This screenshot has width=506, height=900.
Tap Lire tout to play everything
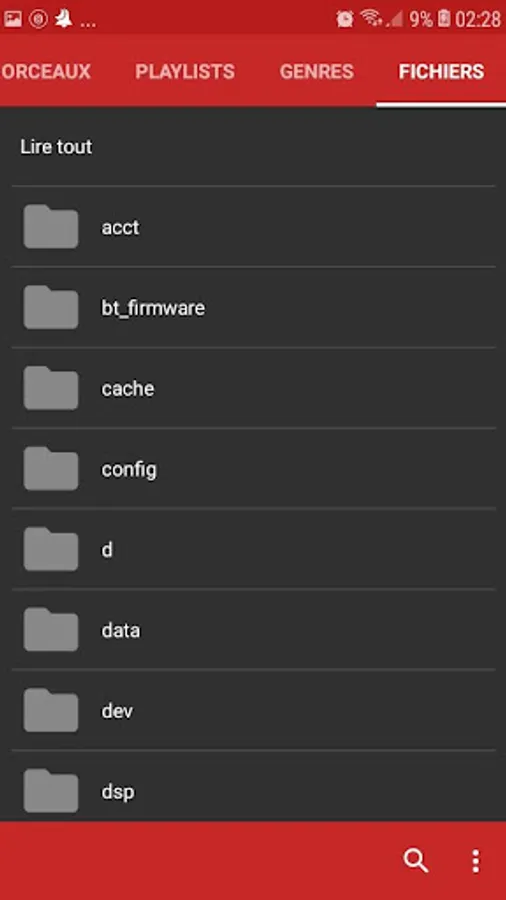(56, 147)
